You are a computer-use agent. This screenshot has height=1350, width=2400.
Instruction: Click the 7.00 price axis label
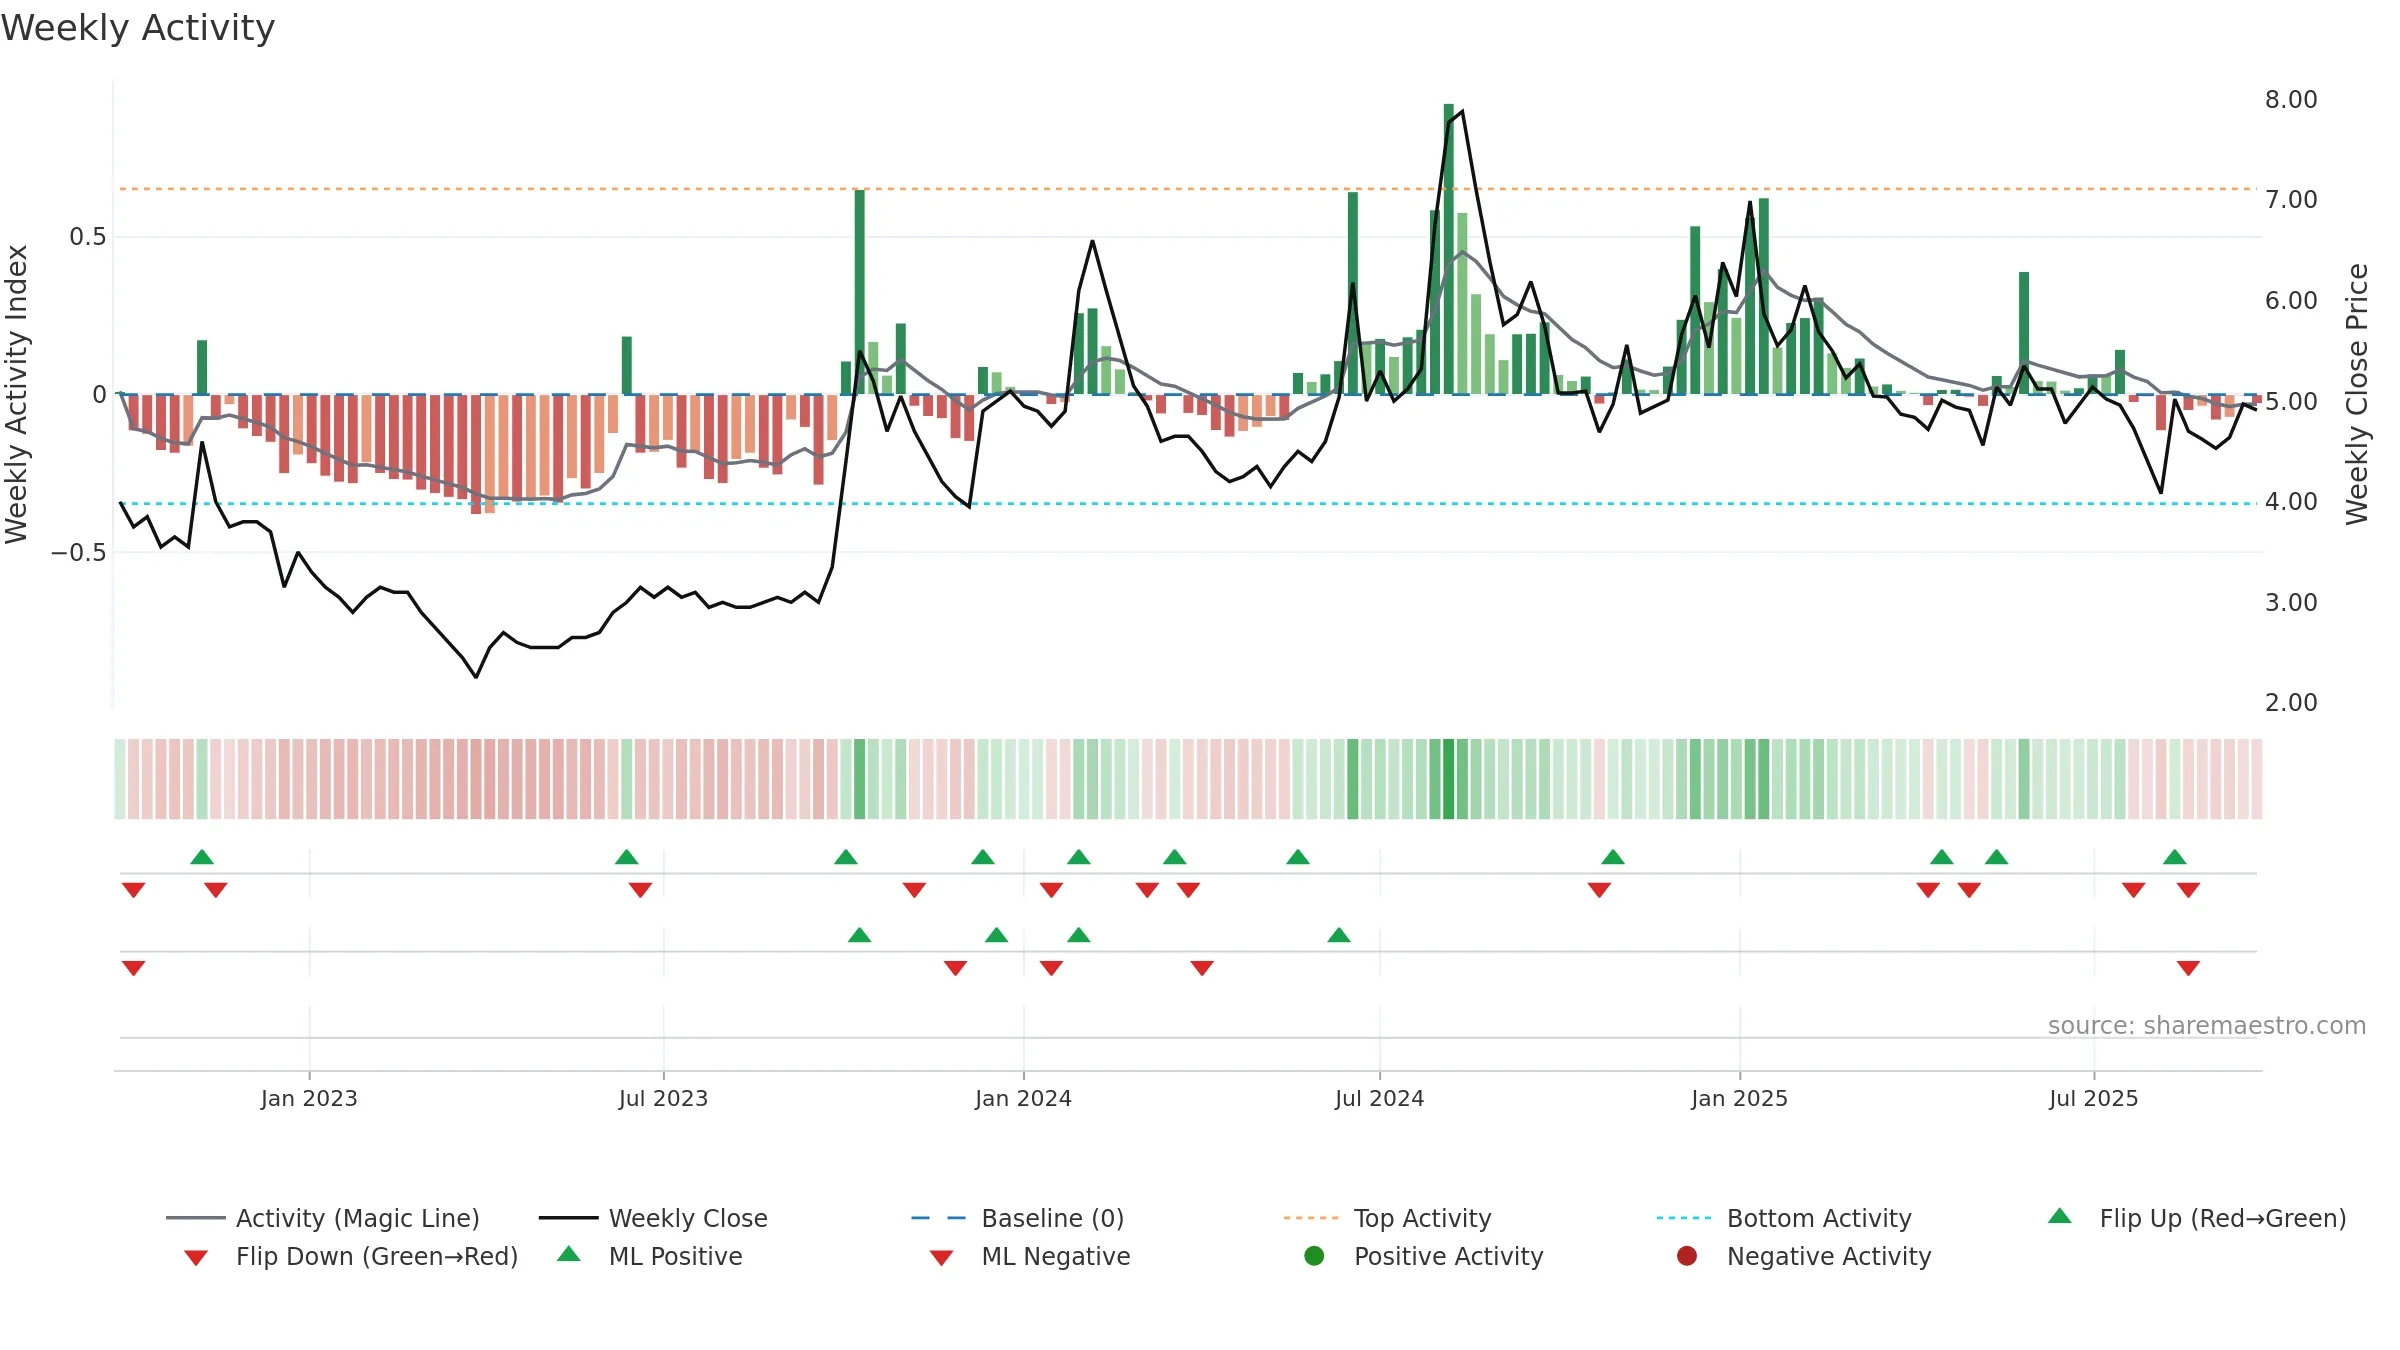[2291, 200]
